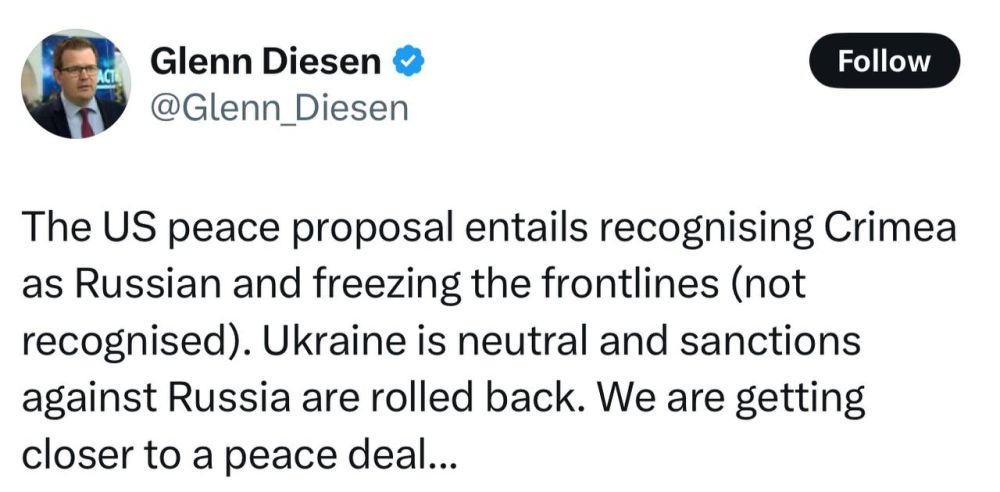
Task: Click the words "We are getting"
Action: click(x=717, y=398)
